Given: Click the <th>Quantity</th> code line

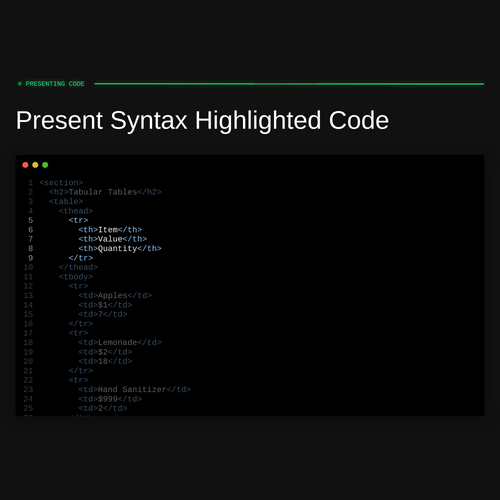Looking at the screenshot, I should [120, 248].
